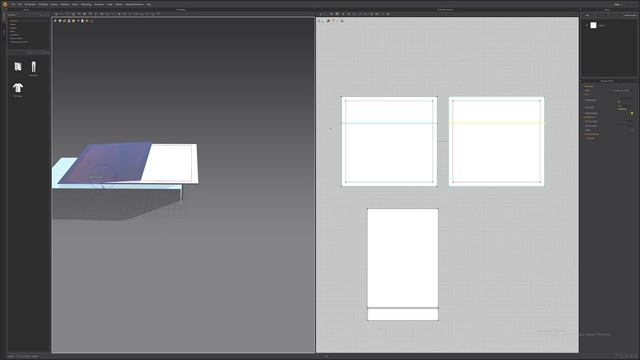Select the cyan internal line on left pattern
Image resolution: width=640 pixels, height=360 pixels.
click(389, 123)
